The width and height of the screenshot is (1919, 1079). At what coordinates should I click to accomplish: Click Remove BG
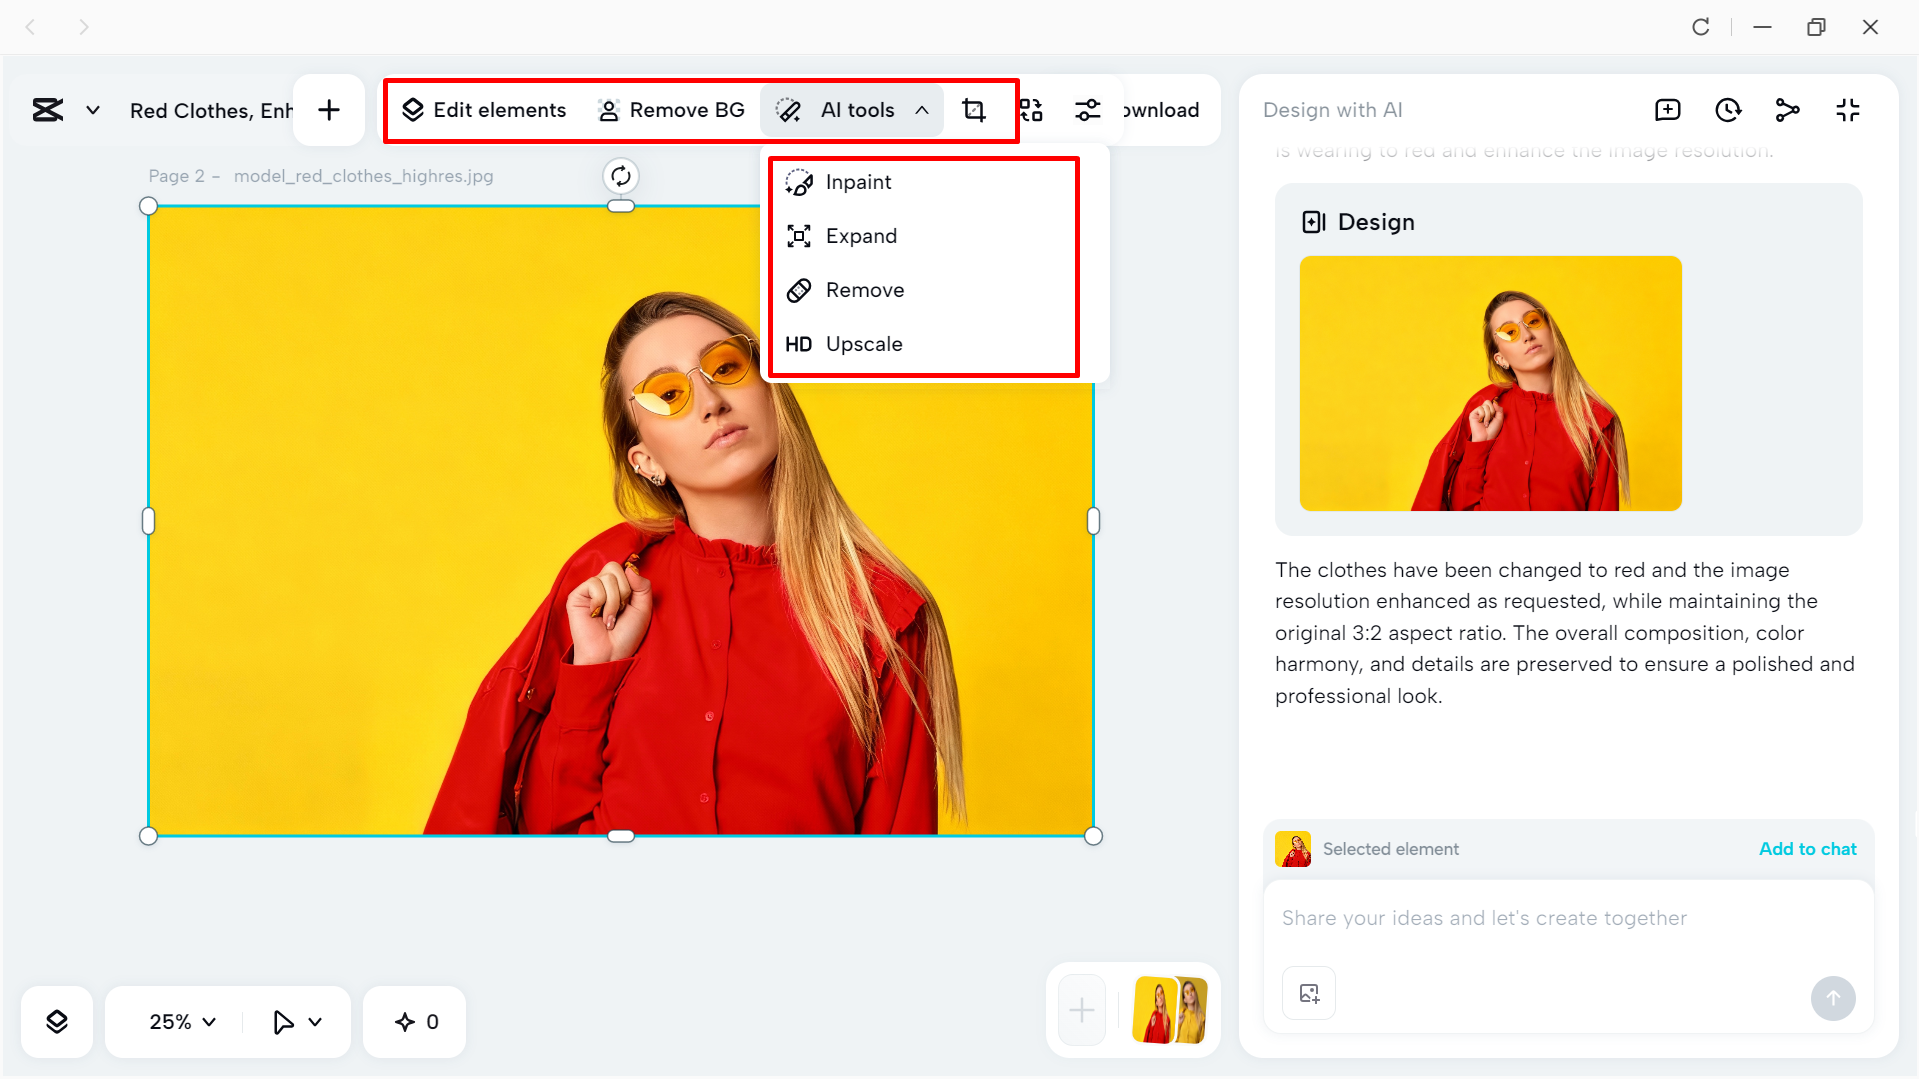[x=671, y=110]
